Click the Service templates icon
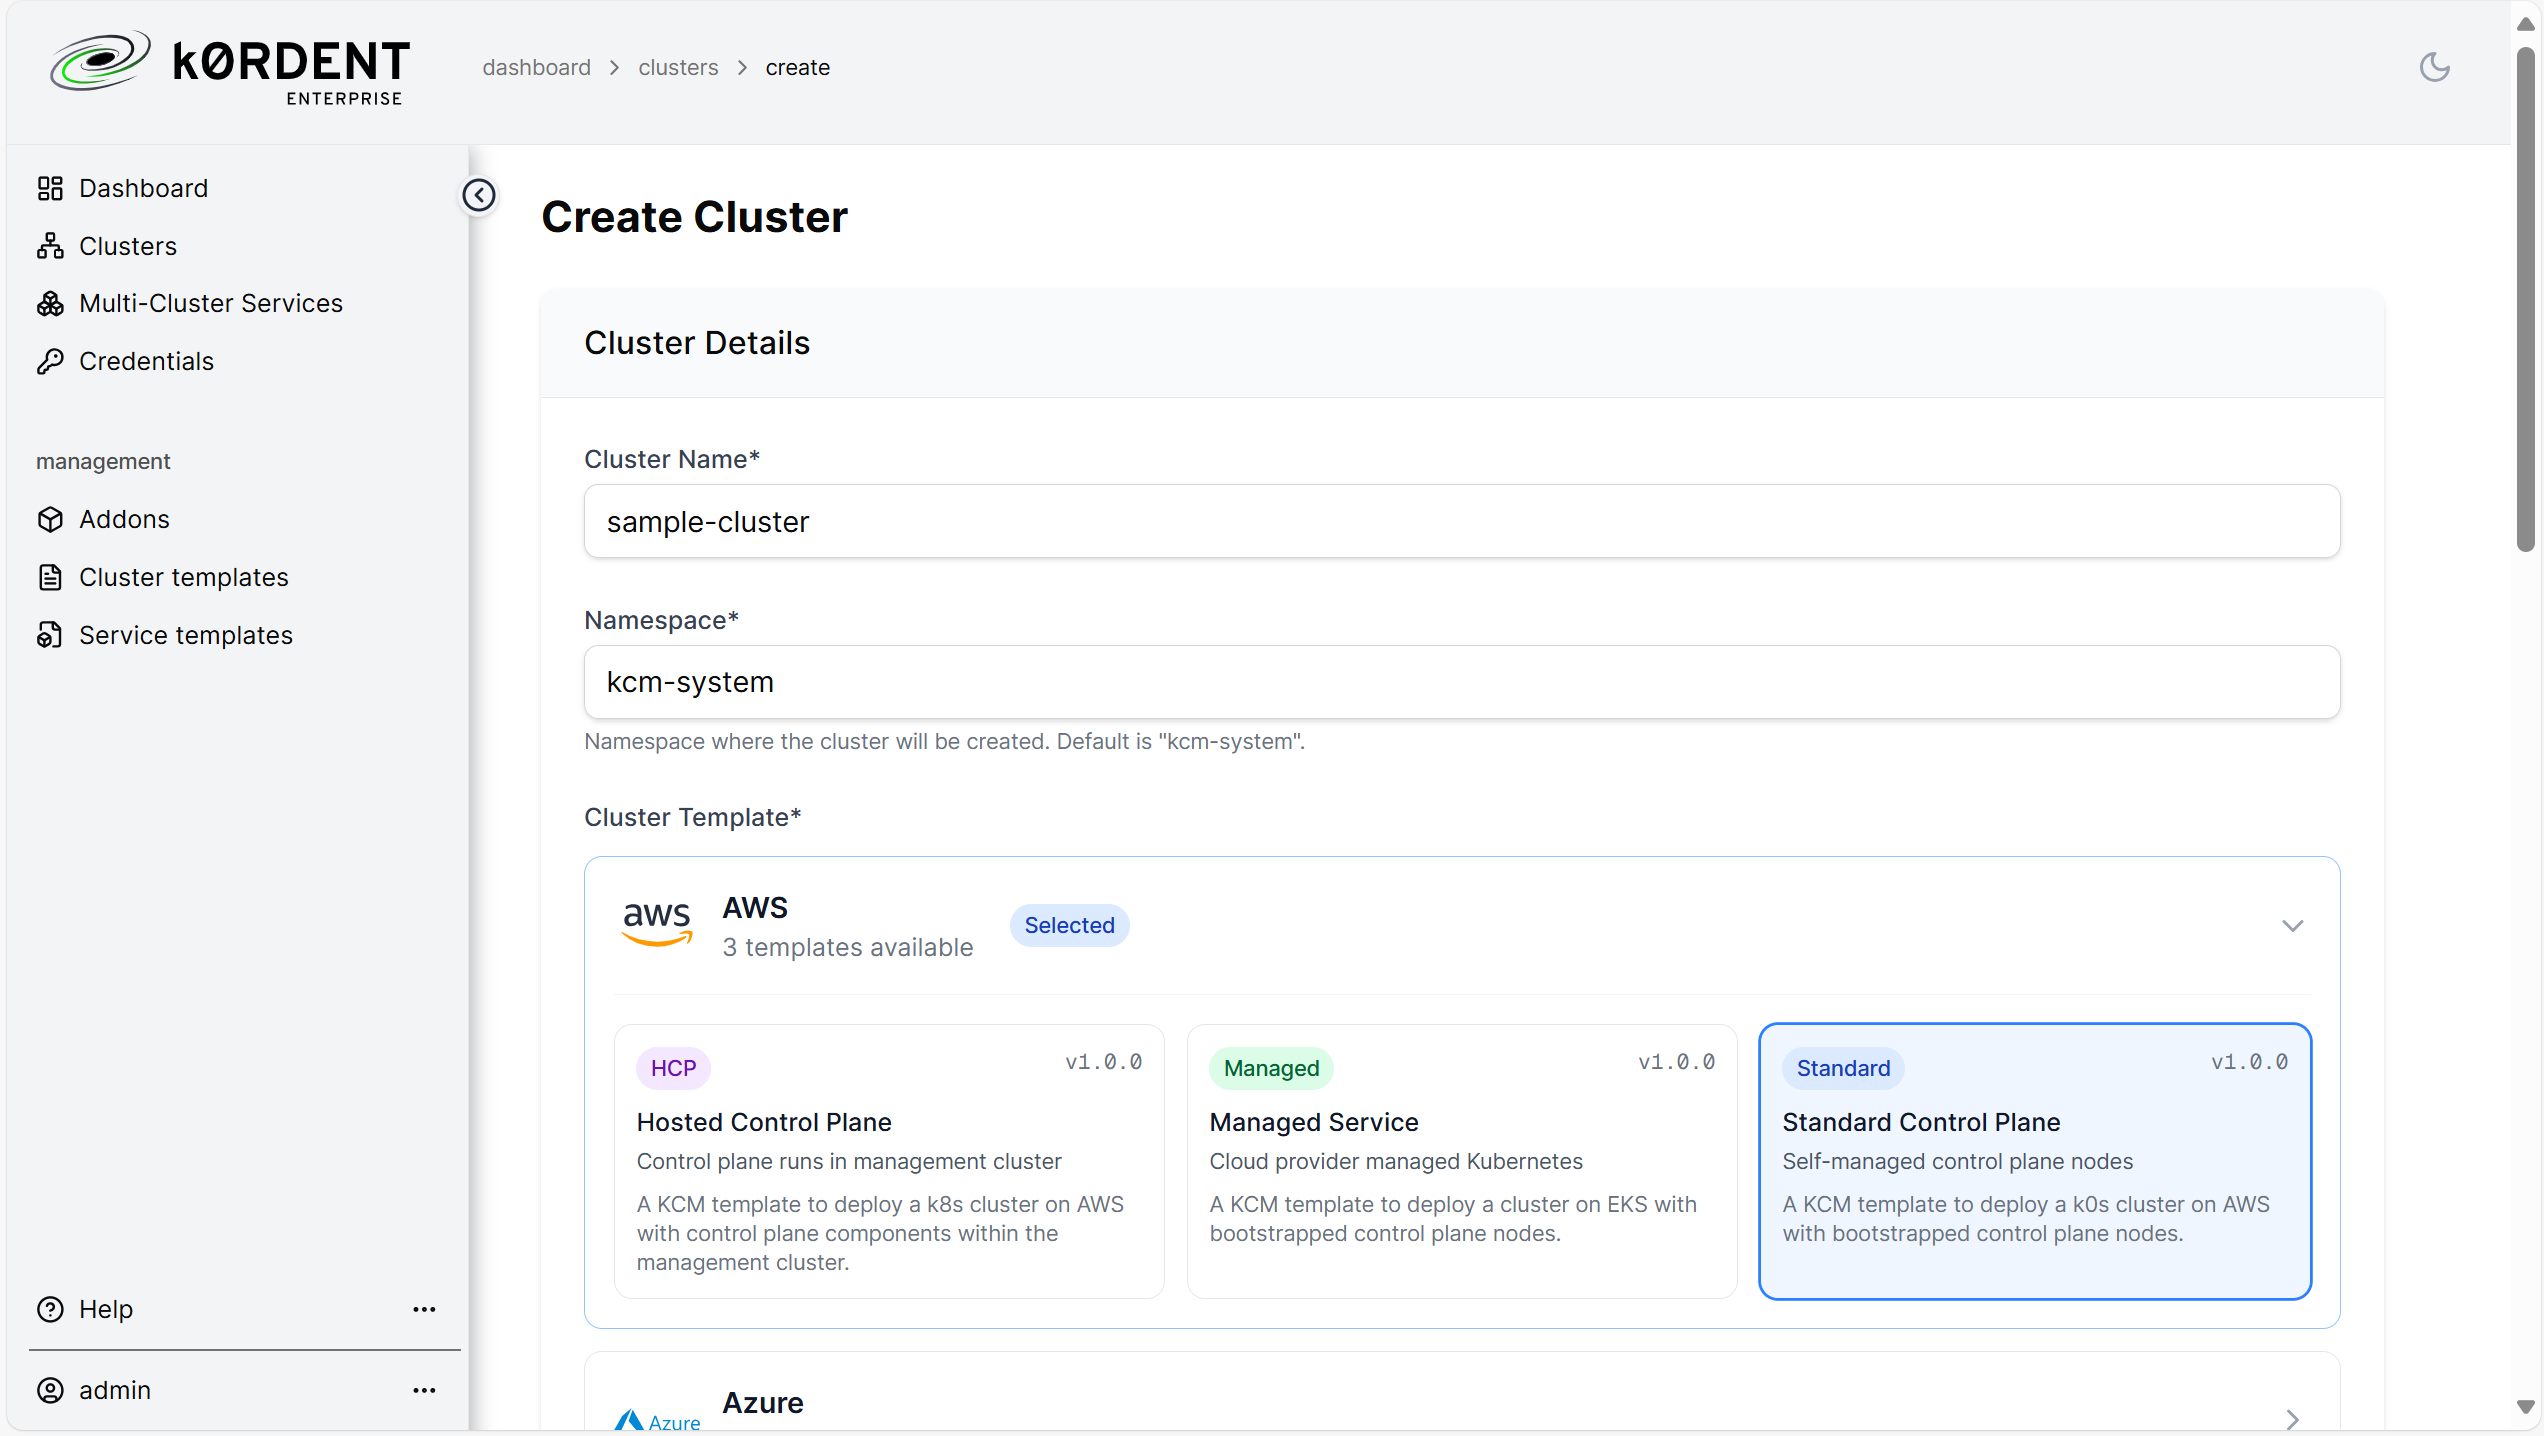 (50, 635)
